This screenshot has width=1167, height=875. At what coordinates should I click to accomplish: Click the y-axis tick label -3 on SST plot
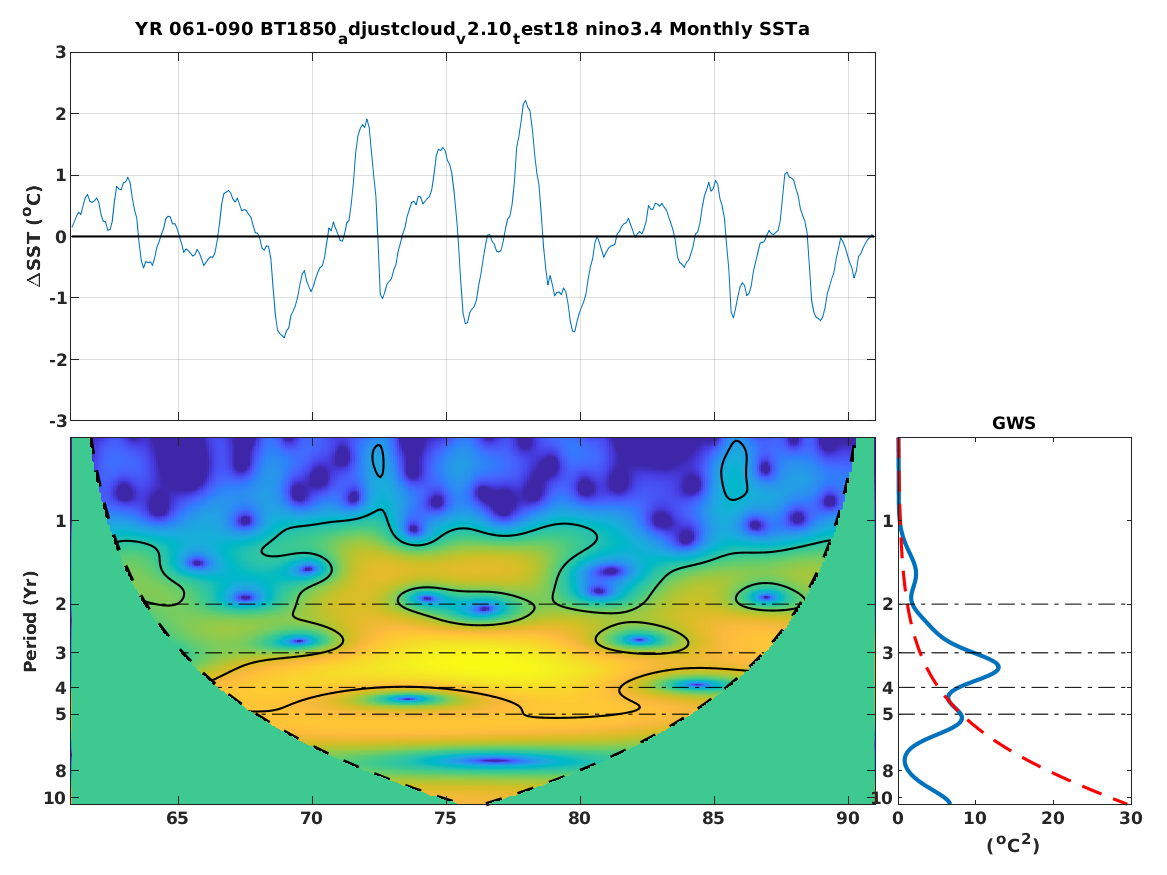[x=57, y=421]
